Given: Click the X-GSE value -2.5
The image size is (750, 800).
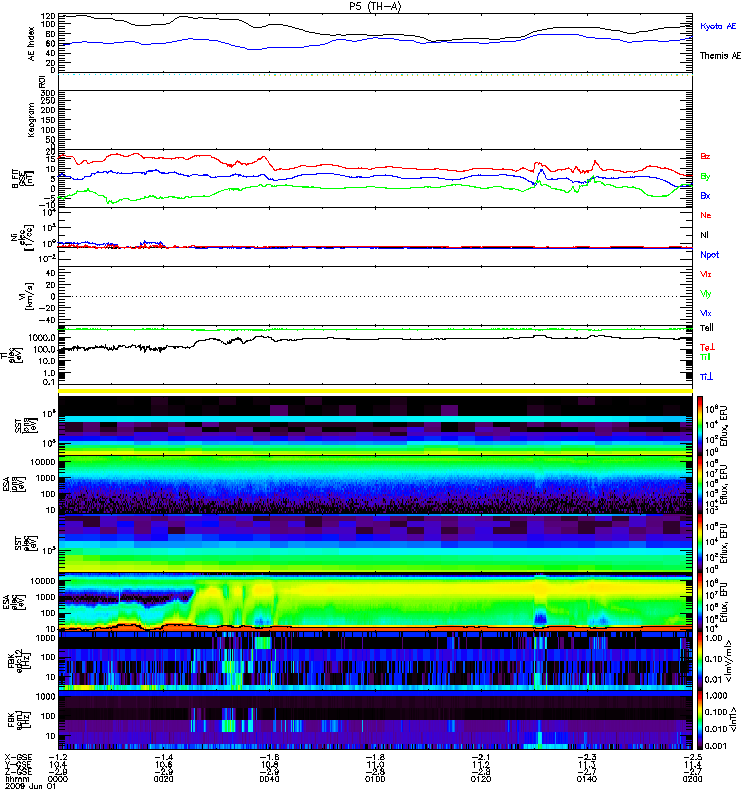Looking at the screenshot, I should 692,758.
